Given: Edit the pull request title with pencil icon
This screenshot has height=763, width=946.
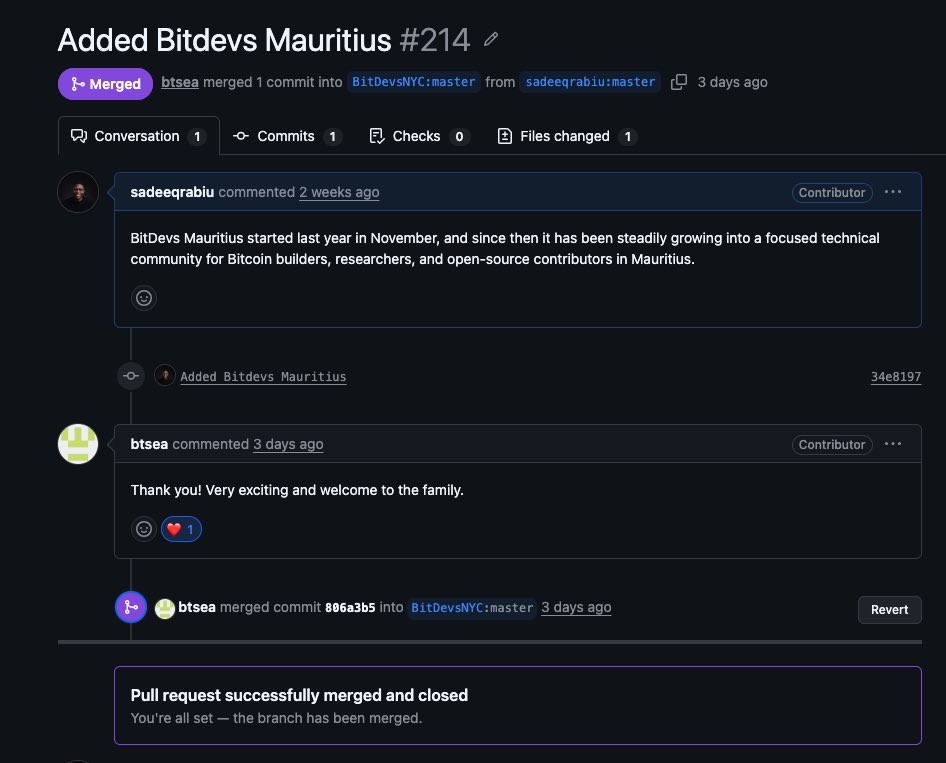Looking at the screenshot, I should pos(491,40).
